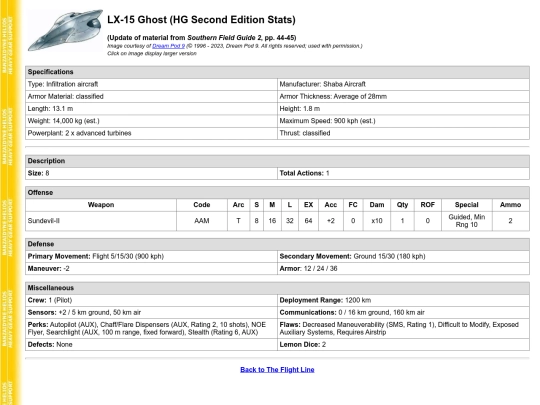The height and width of the screenshot is (405, 540).
Task: Click the AAM weapon code cell
Action: coord(202,221)
